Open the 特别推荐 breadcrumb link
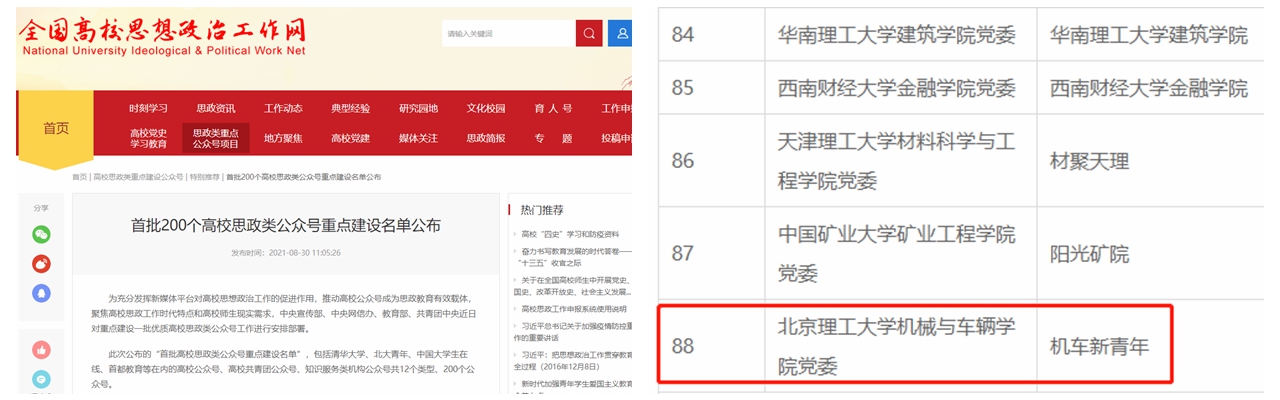The image size is (1280, 400). tap(204, 177)
